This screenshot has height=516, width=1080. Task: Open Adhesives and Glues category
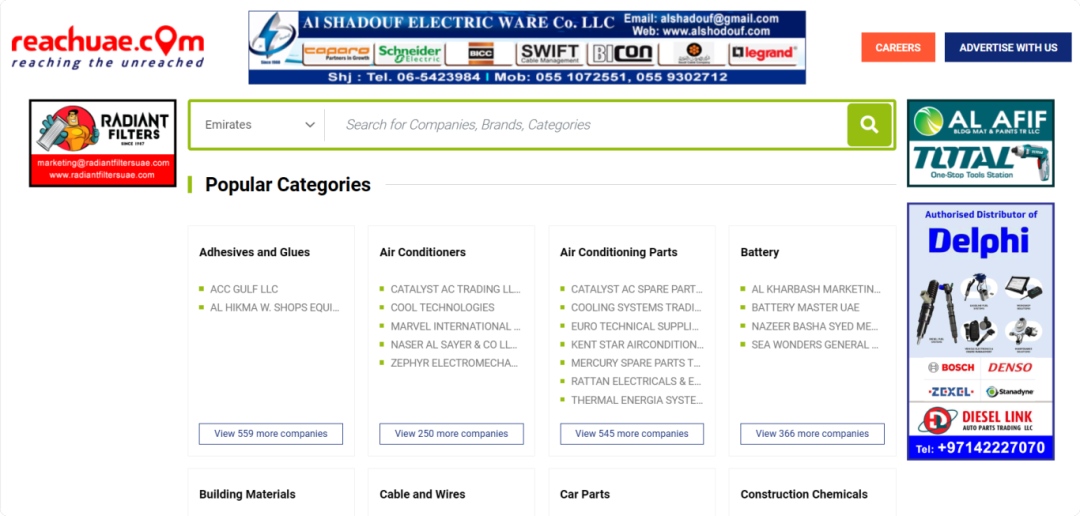tap(255, 252)
